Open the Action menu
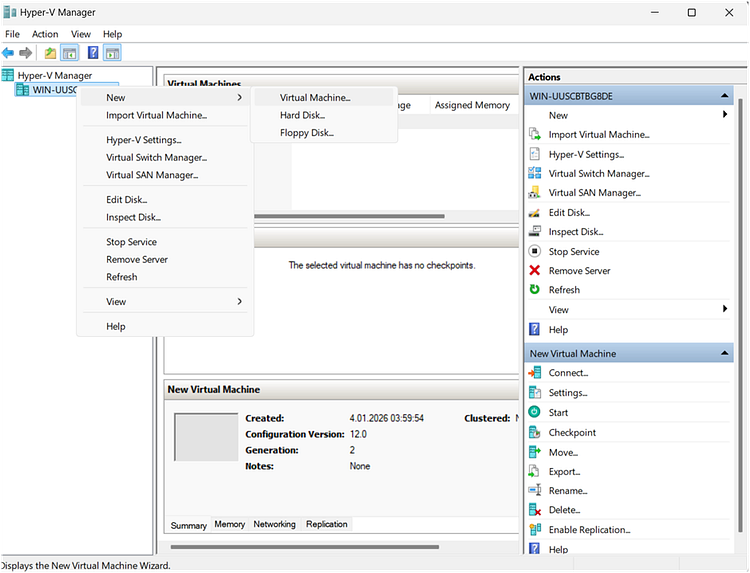This screenshot has height=573, width=750. click(45, 34)
